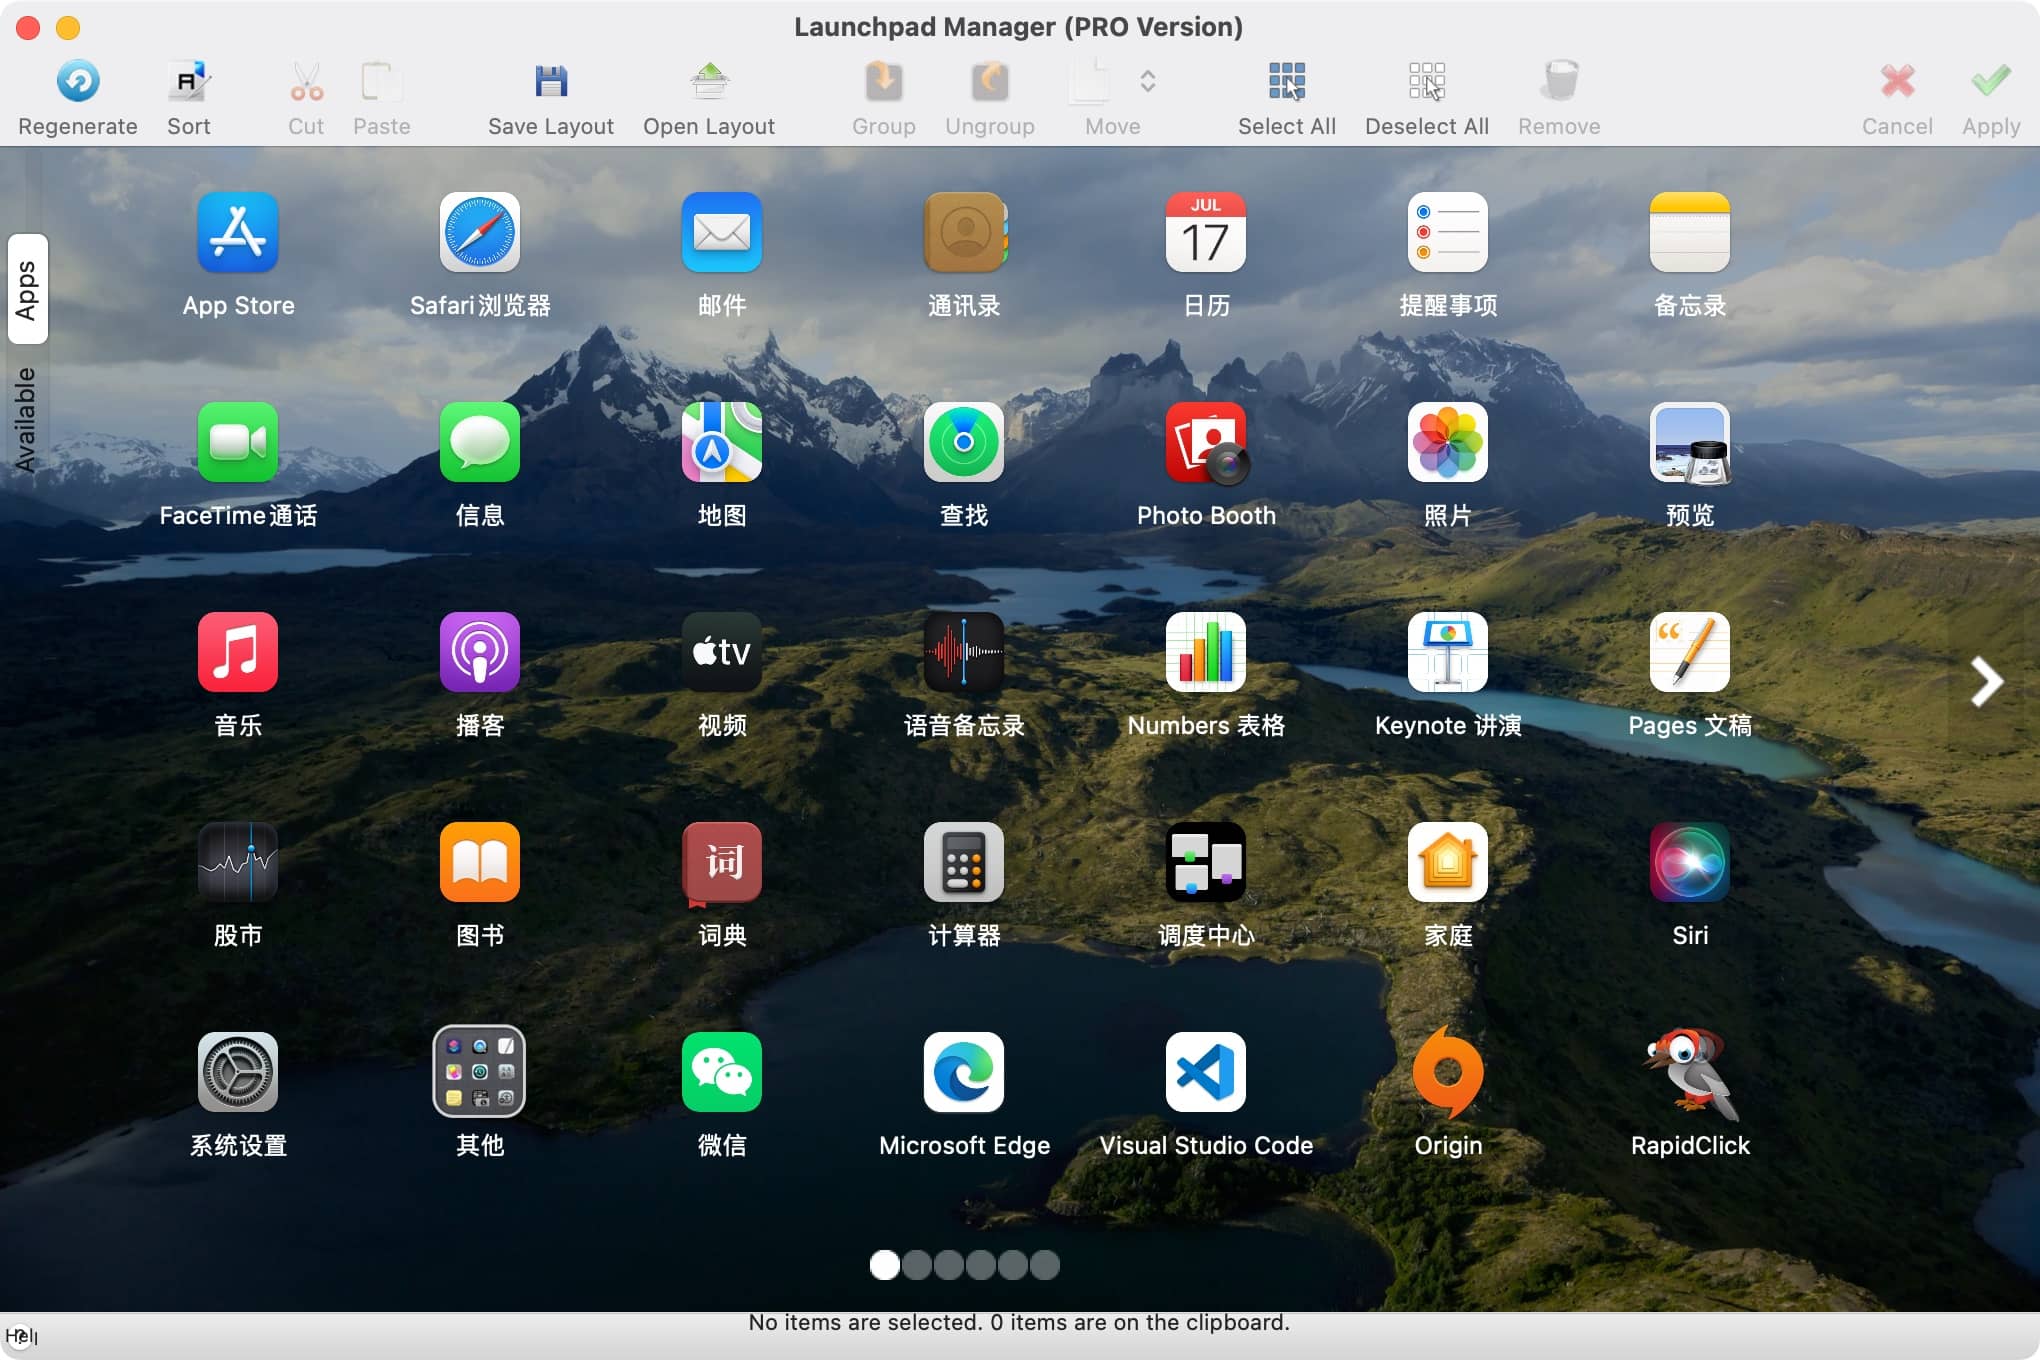
Task: Select the 信息 Messages icon
Action: tap(480, 442)
